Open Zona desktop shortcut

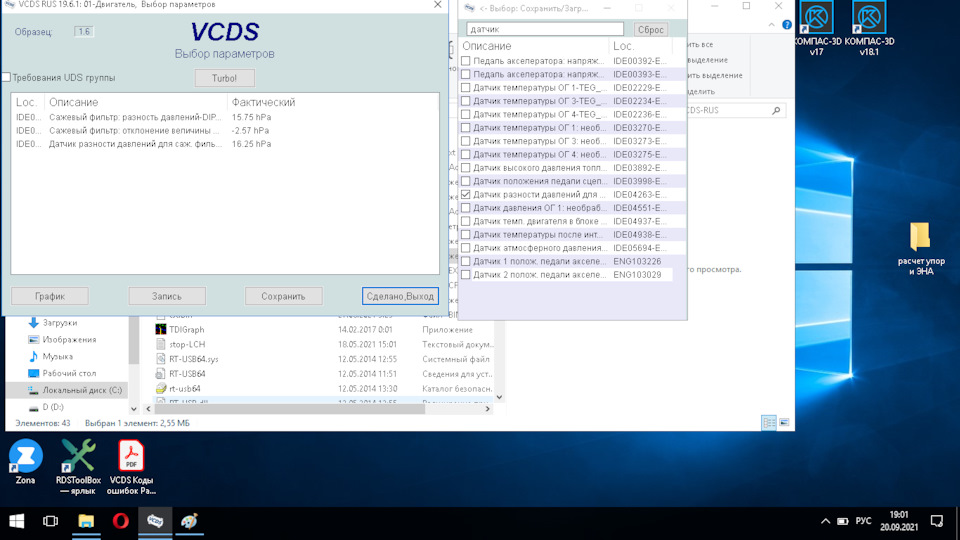[25, 462]
